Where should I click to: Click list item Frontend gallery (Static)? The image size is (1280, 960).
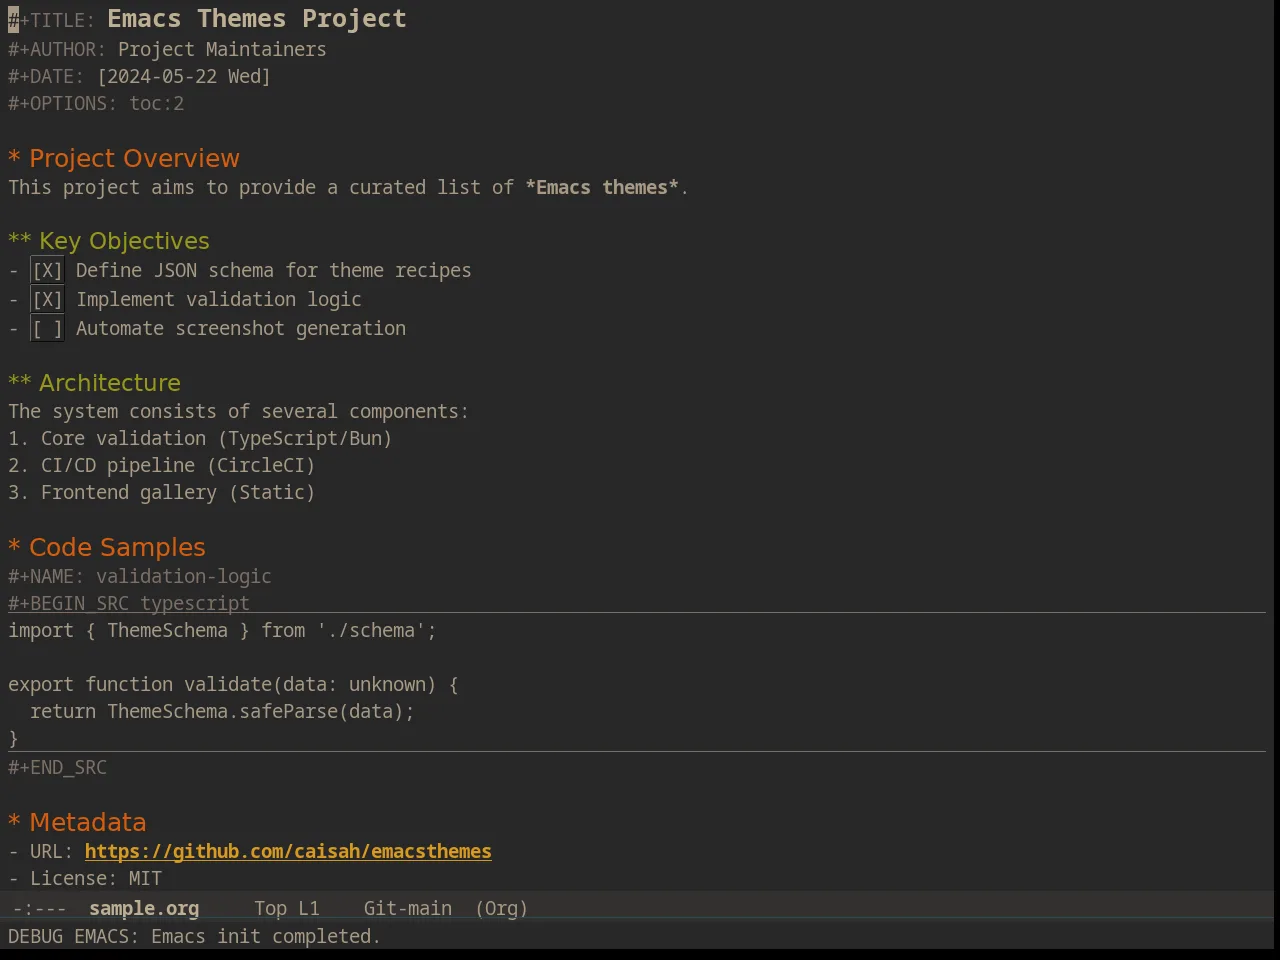tap(162, 492)
